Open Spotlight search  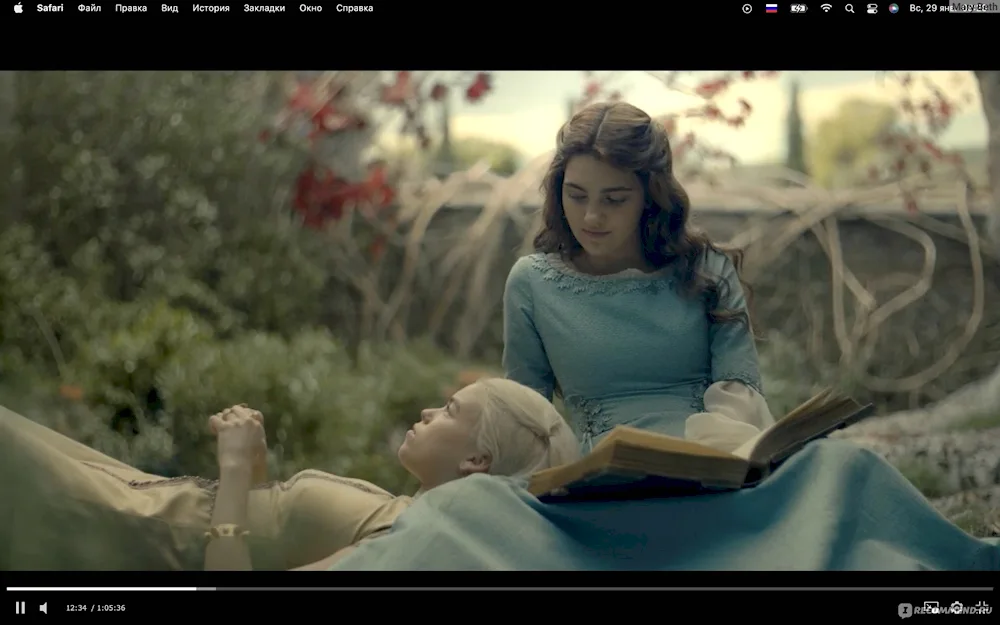849,8
